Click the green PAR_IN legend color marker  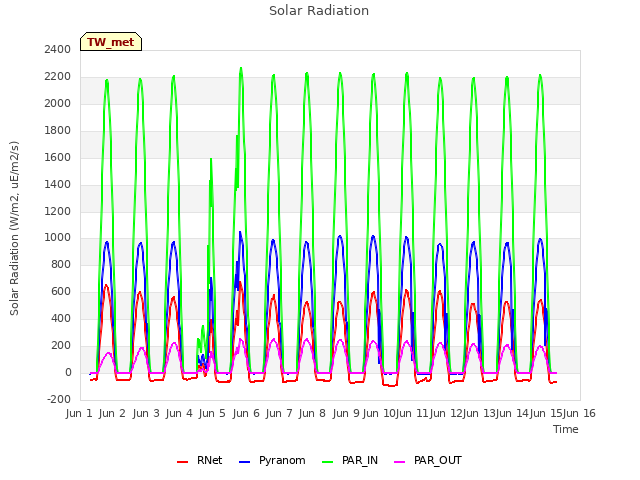(327, 462)
